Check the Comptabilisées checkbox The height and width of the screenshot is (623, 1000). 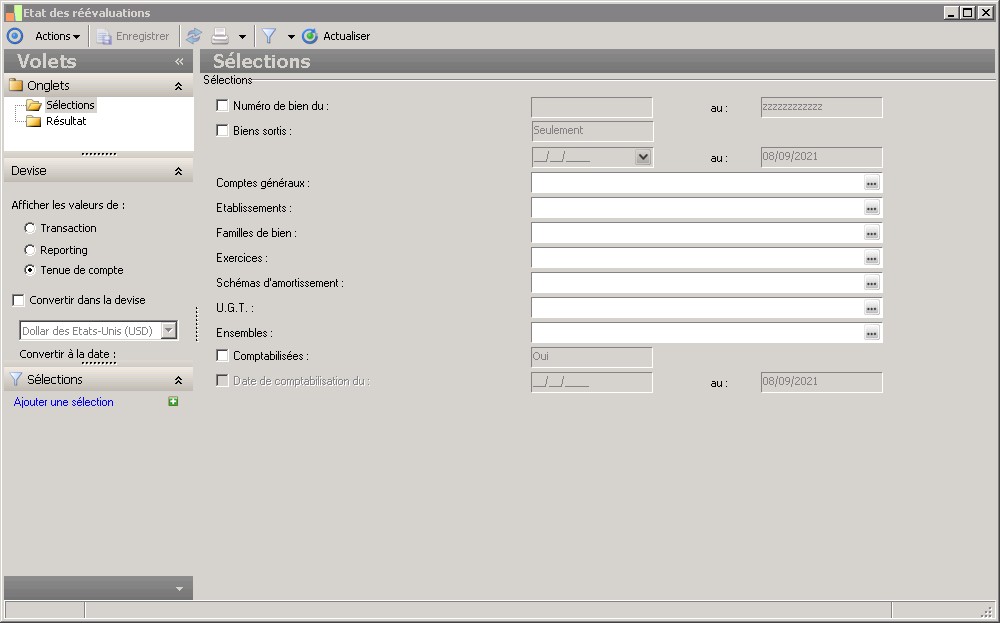click(x=222, y=356)
